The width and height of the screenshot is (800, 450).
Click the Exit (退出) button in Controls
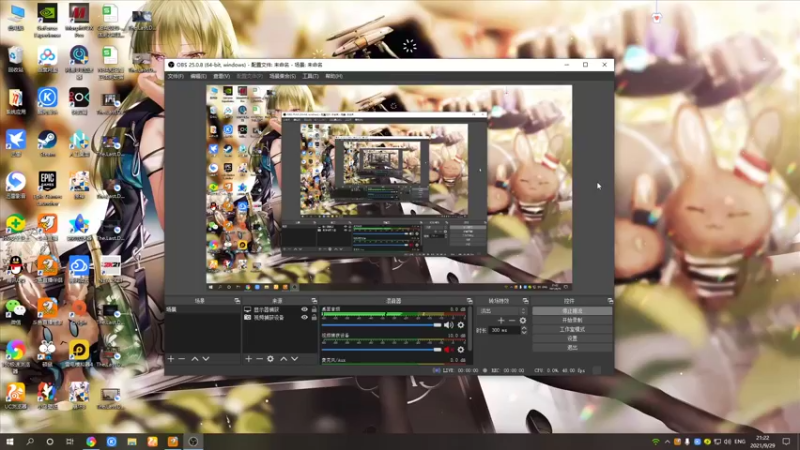pos(572,347)
